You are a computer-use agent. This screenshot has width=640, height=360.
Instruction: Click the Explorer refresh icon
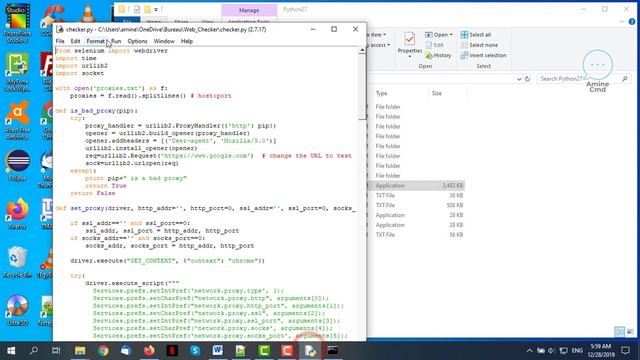(527, 79)
